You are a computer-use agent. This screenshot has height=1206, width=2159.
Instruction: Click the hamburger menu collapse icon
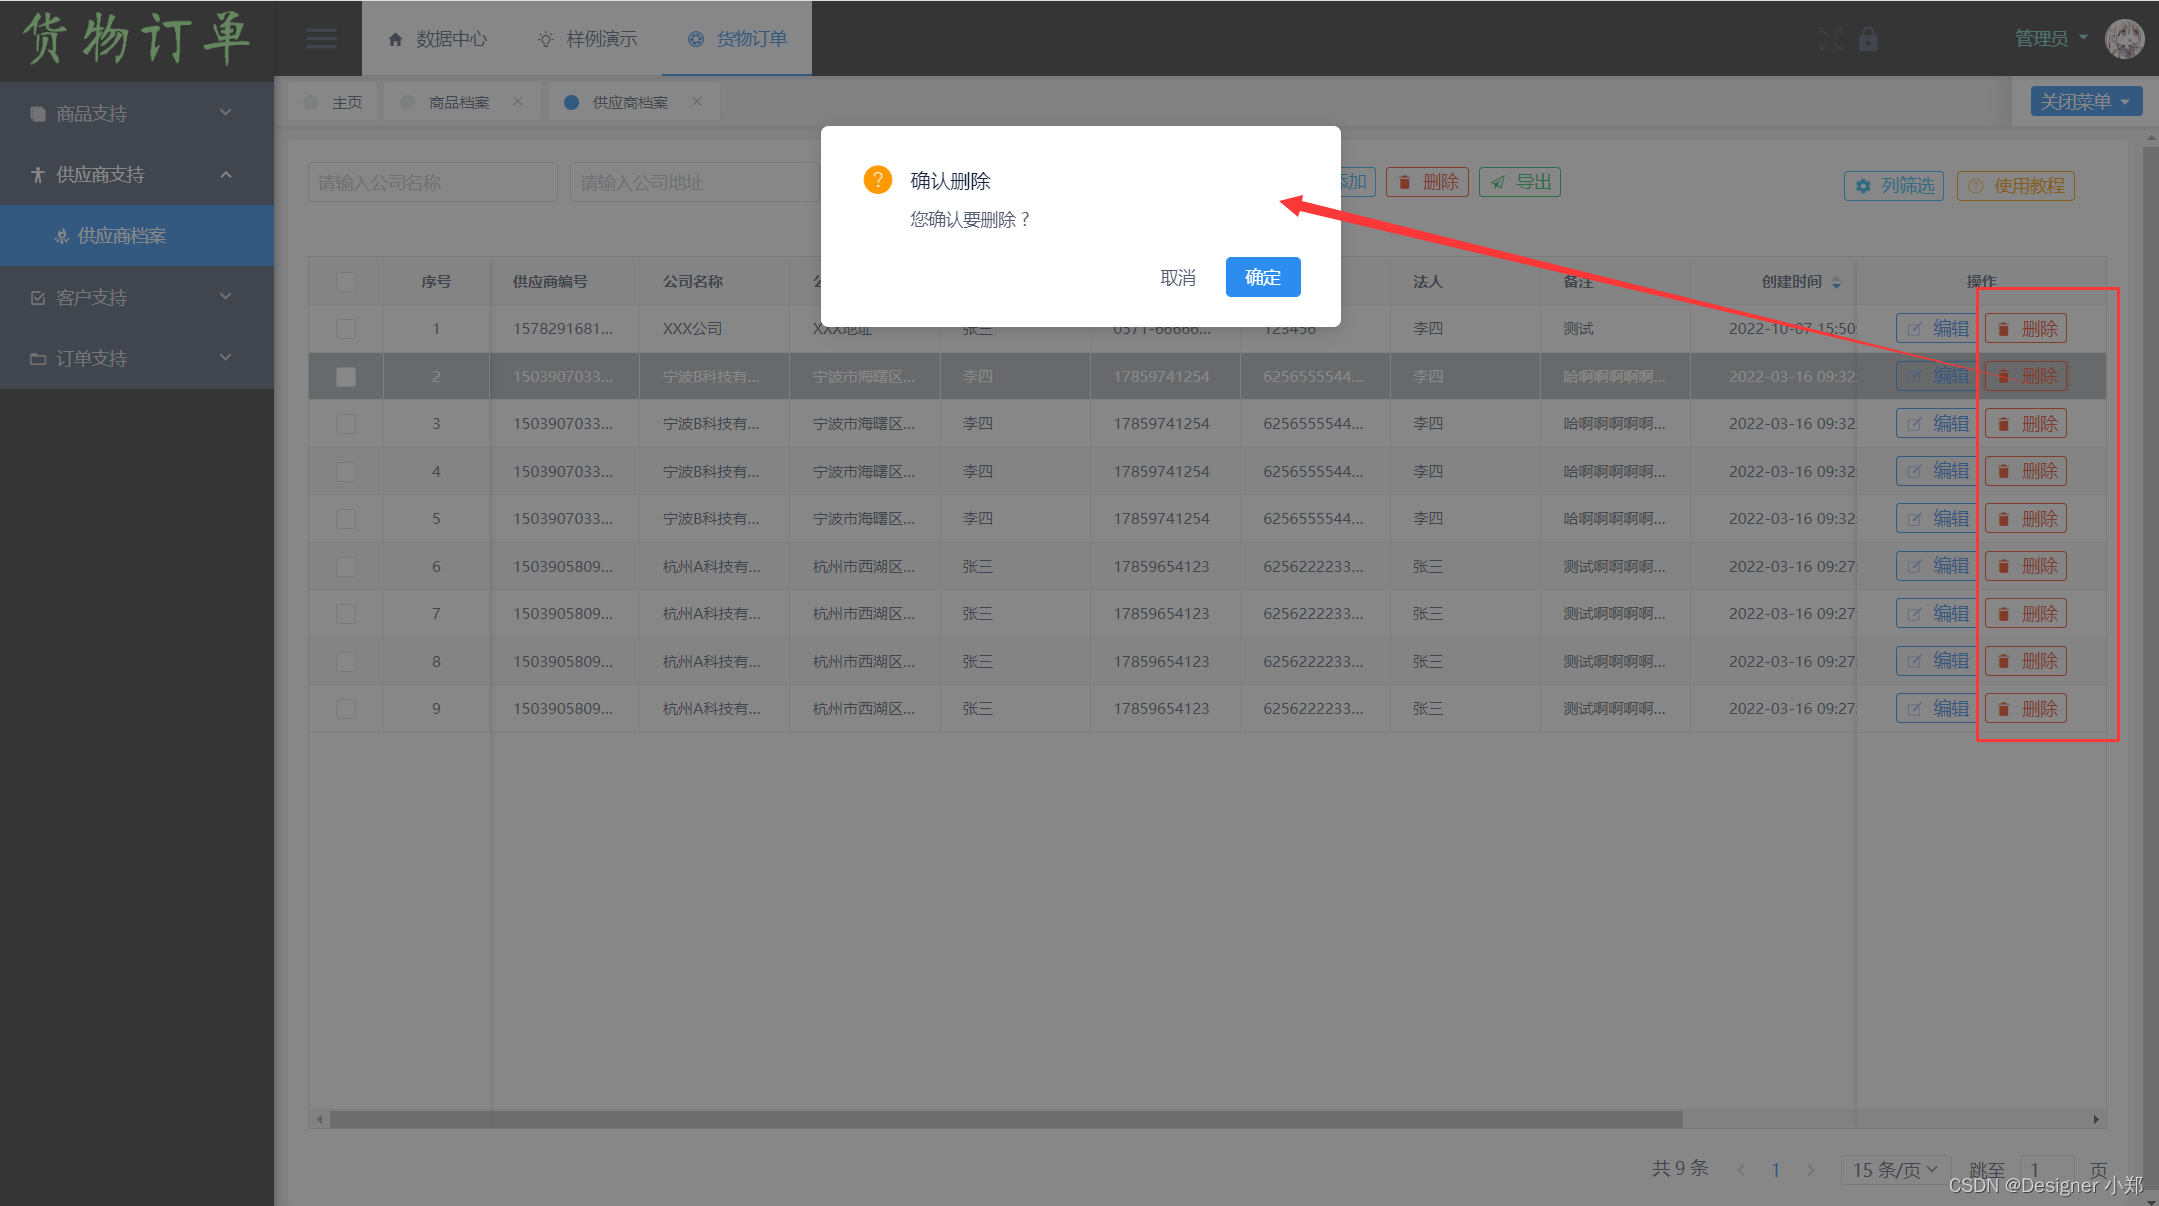321,39
